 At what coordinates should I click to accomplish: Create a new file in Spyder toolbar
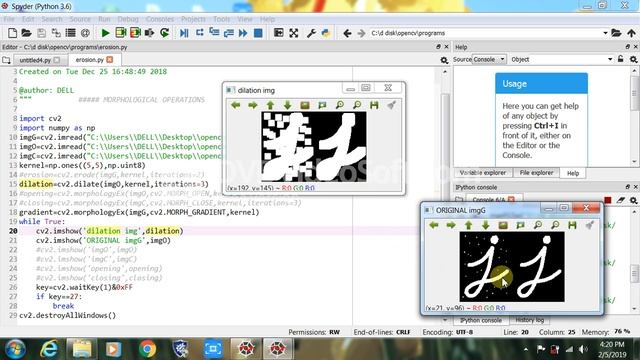tap(12, 33)
